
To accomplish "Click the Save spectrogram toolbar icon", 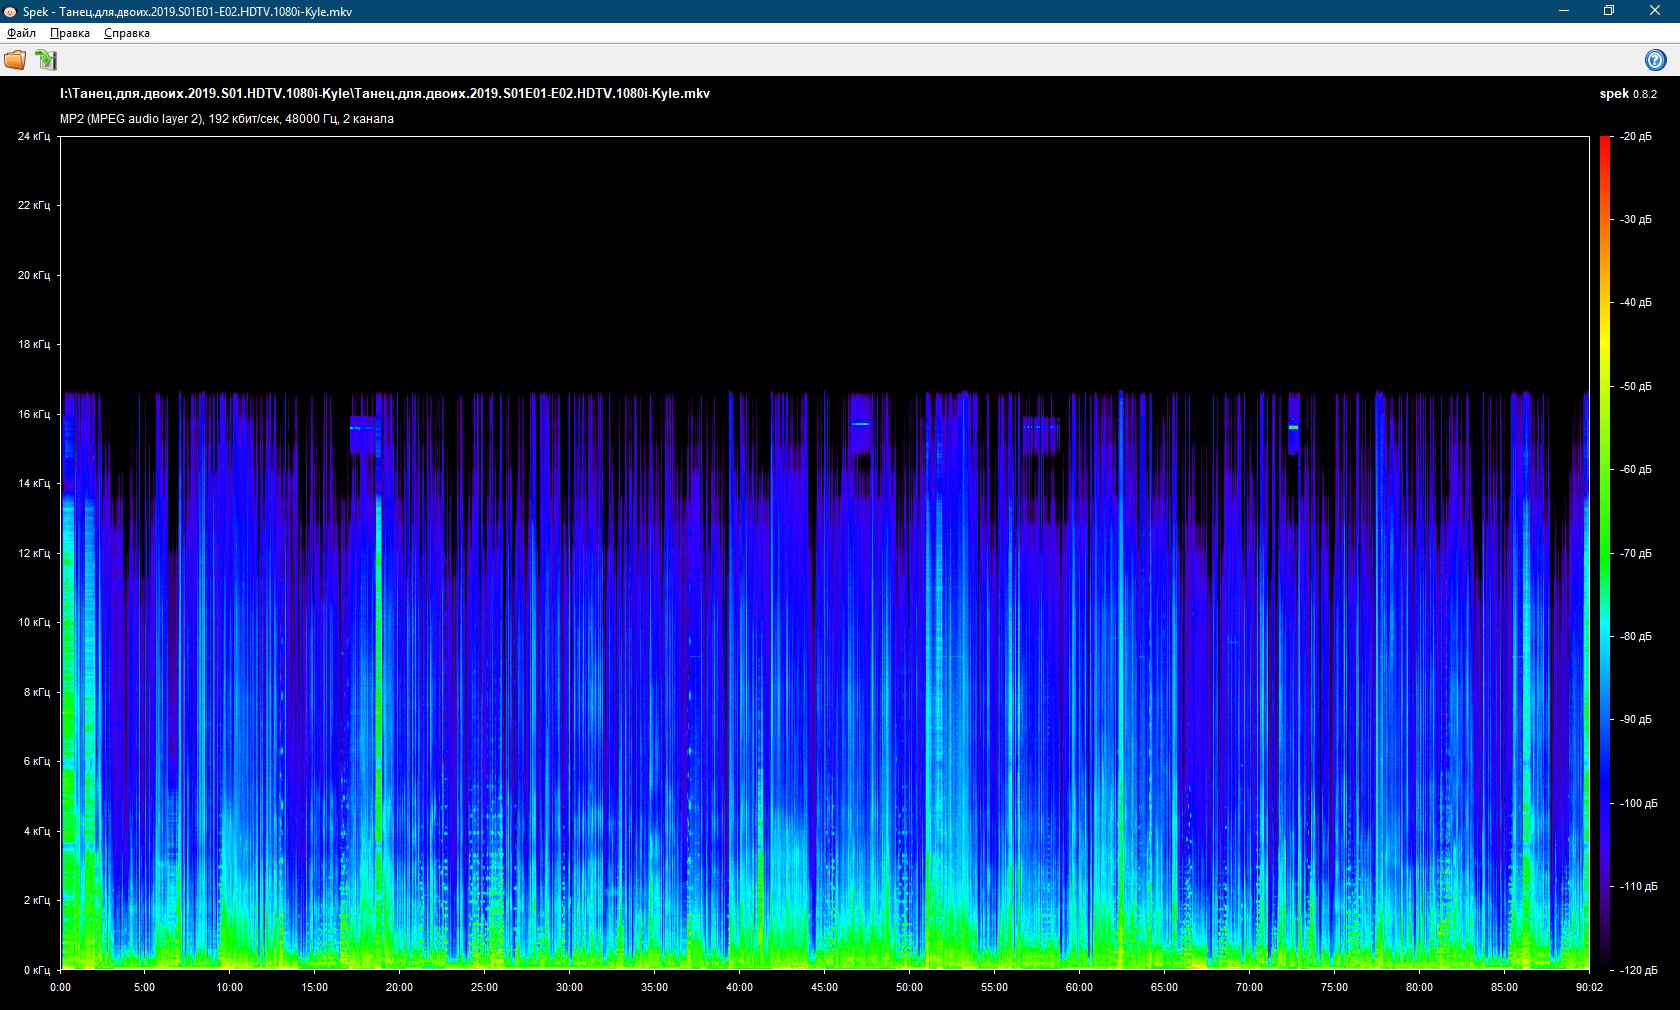I will click(x=46, y=60).
